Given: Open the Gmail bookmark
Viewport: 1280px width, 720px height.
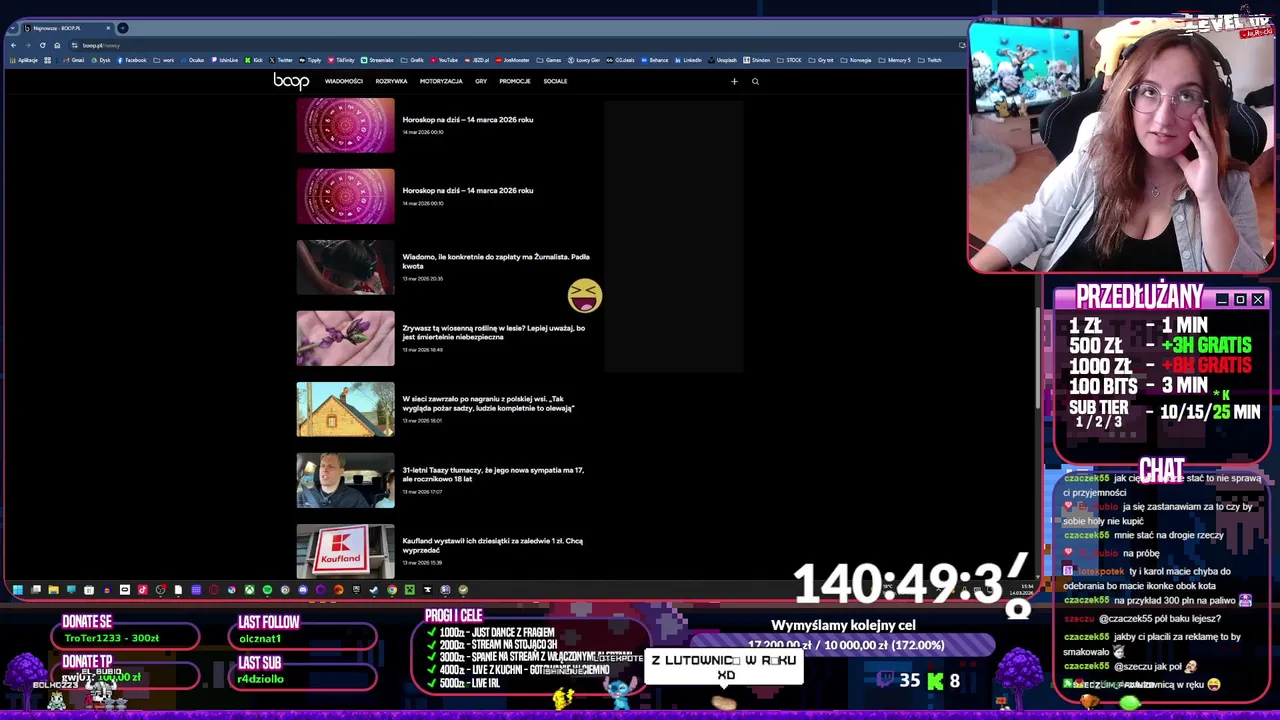Looking at the screenshot, I should [x=73, y=60].
